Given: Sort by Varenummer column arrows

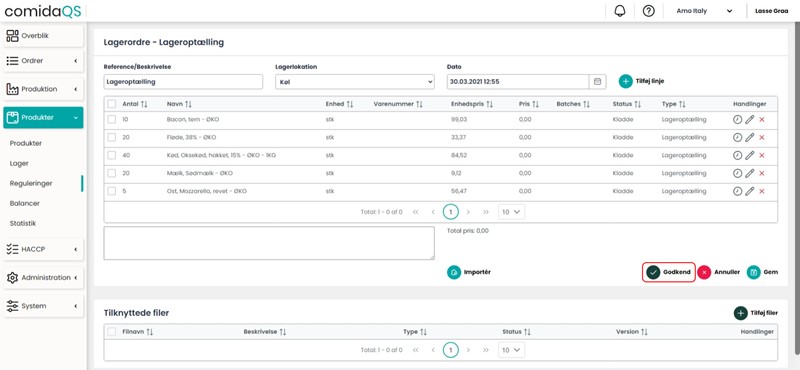Looking at the screenshot, I should point(419,104).
